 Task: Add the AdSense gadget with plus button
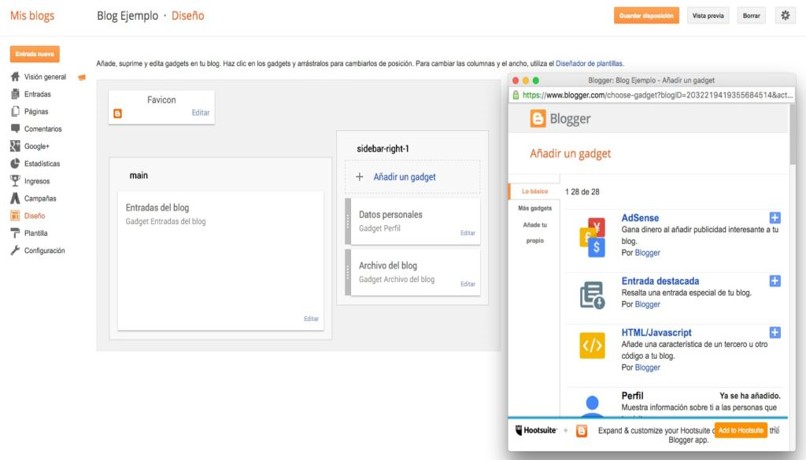(775, 218)
